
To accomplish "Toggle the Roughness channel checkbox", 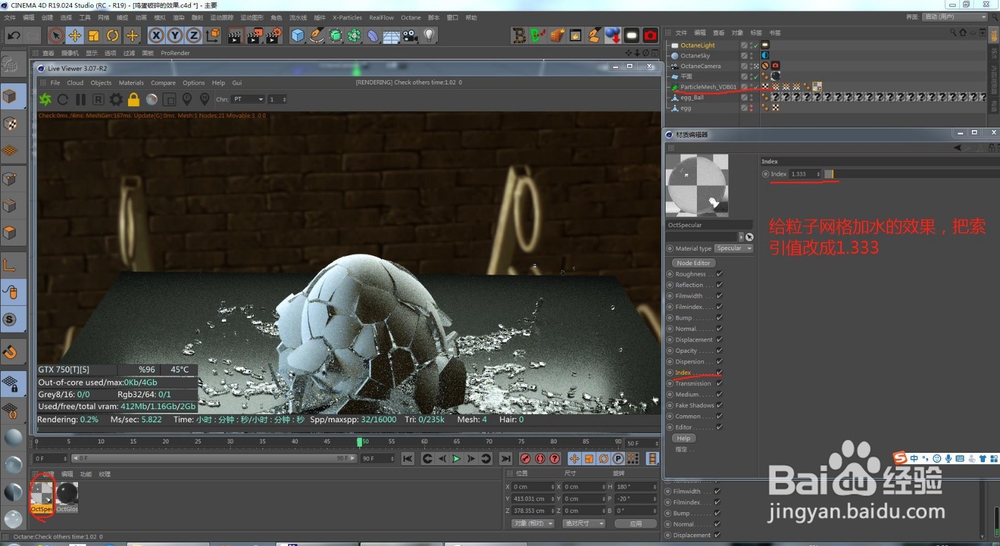I will tap(719, 274).
